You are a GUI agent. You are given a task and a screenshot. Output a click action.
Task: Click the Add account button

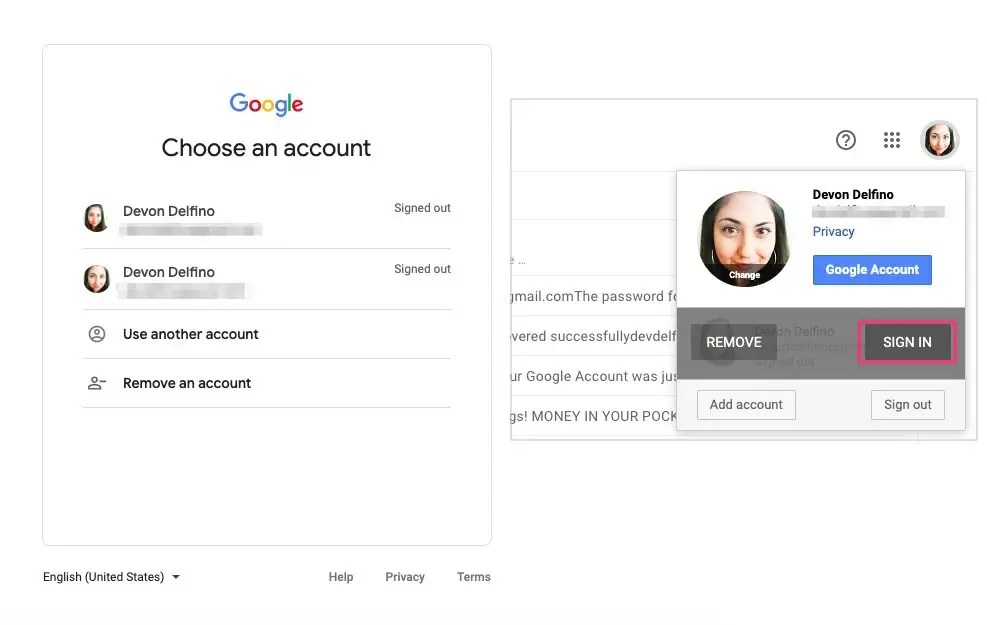point(746,405)
